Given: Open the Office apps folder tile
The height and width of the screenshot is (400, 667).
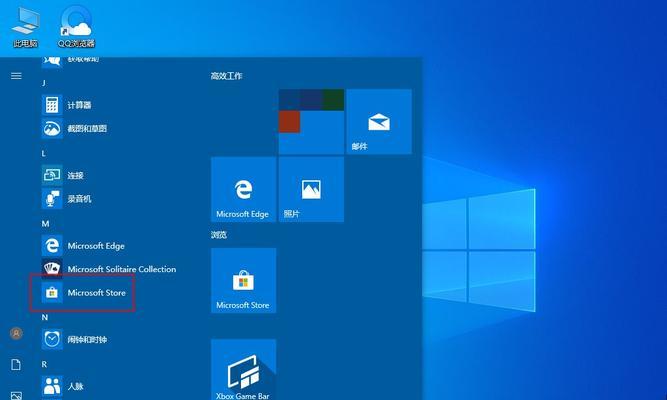Looking at the screenshot, I should coord(311,121).
